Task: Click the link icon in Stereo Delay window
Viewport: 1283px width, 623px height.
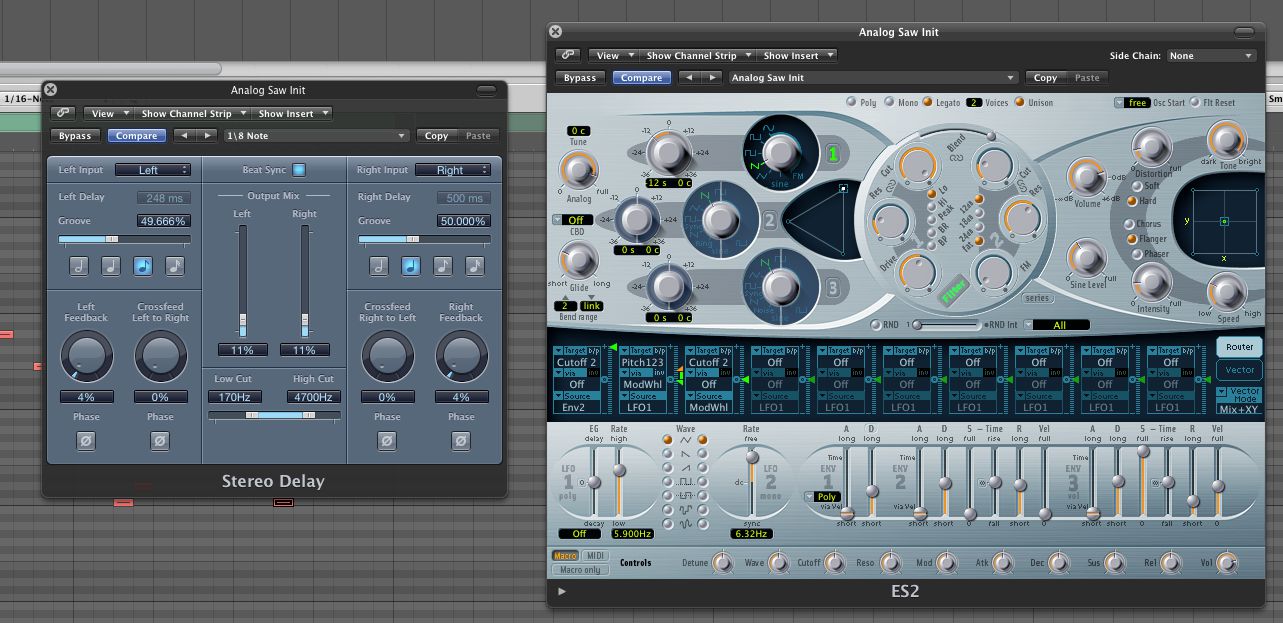Action: click(x=64, y=114)
